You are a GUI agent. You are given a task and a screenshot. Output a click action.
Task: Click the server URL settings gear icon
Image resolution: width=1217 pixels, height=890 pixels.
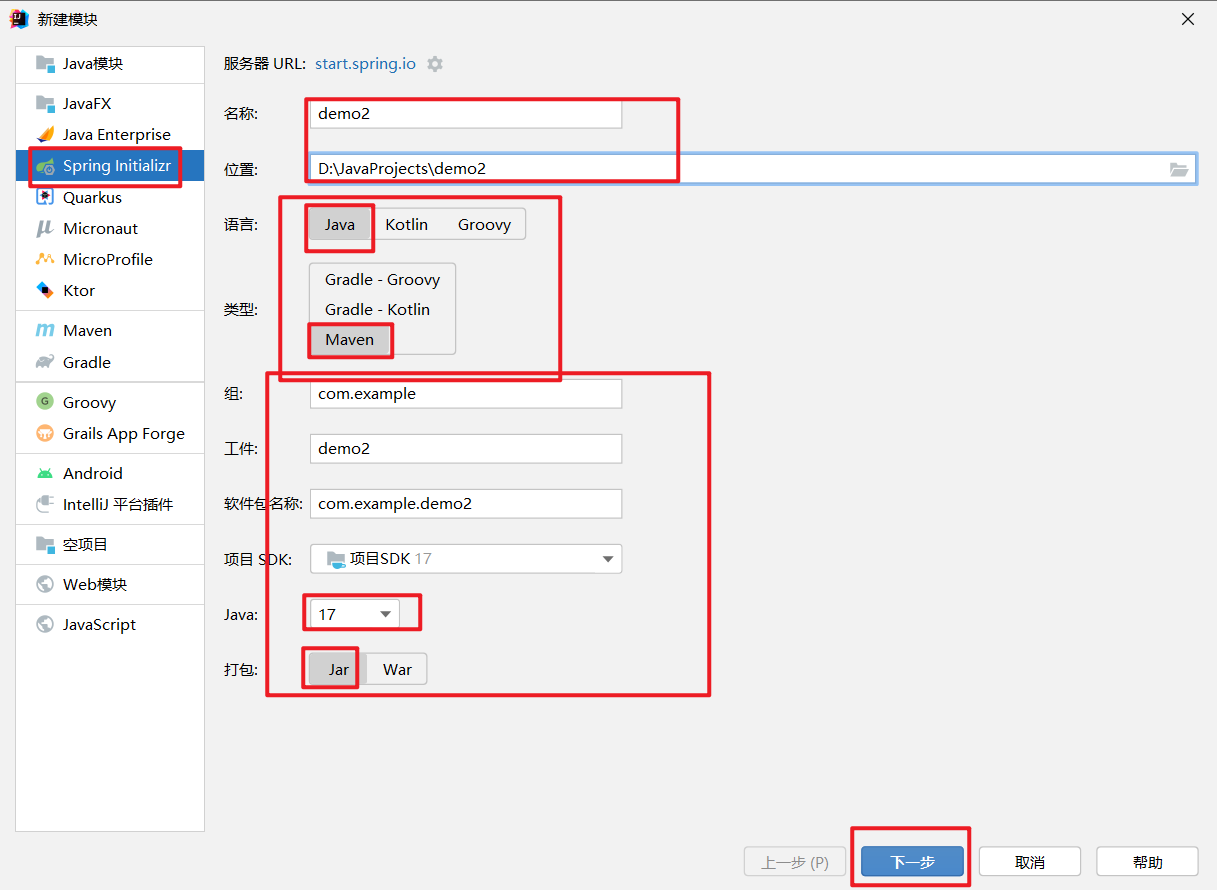point(435,64)
